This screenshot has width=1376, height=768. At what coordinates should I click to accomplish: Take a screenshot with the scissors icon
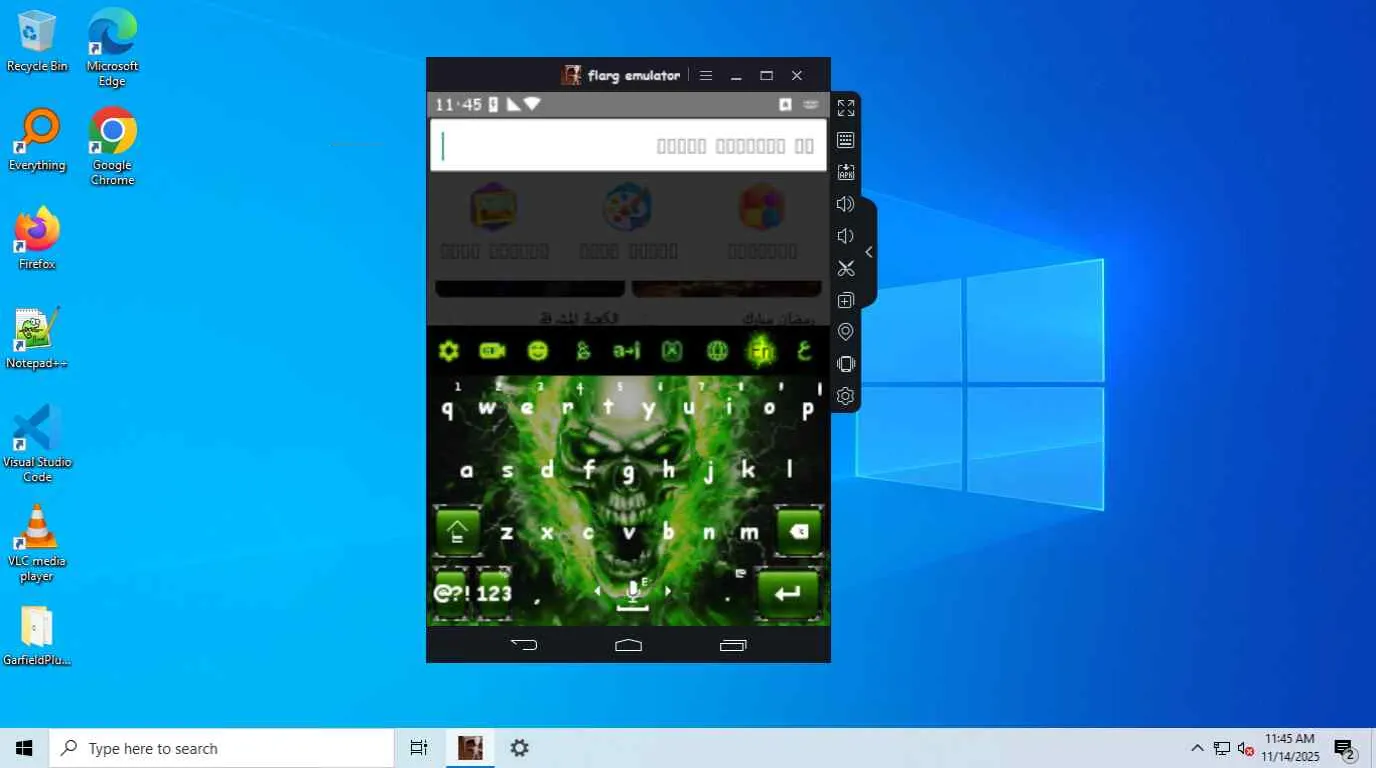click(846, 268)
